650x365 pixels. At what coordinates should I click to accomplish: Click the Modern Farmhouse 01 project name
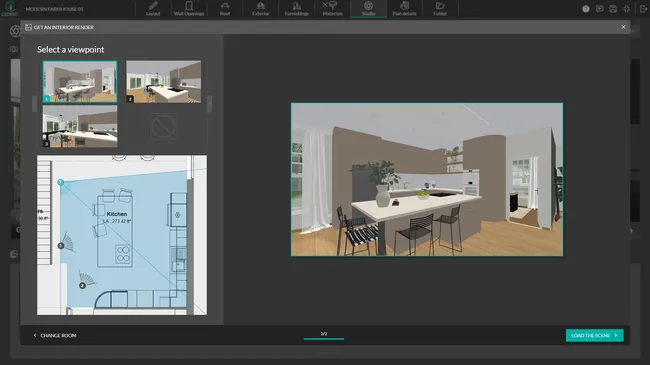[54, 9]
